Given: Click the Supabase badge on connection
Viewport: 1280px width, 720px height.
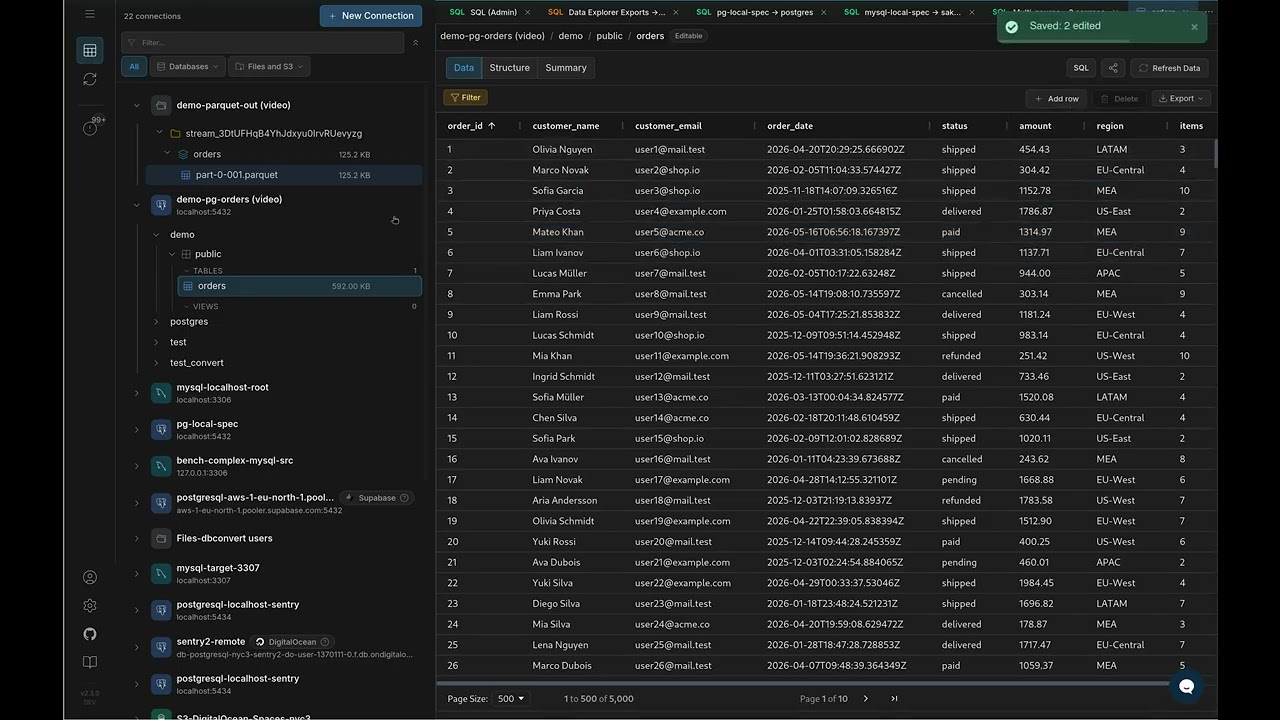Looking at the screenshot, I should 376,498.
